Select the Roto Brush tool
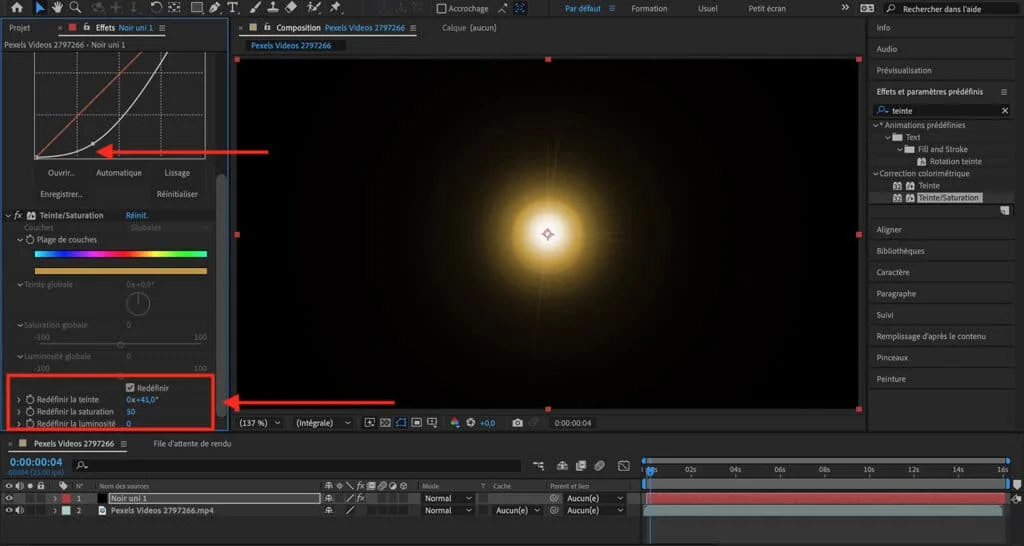The width and height of the screenshot is (1024, 546). 314,8
